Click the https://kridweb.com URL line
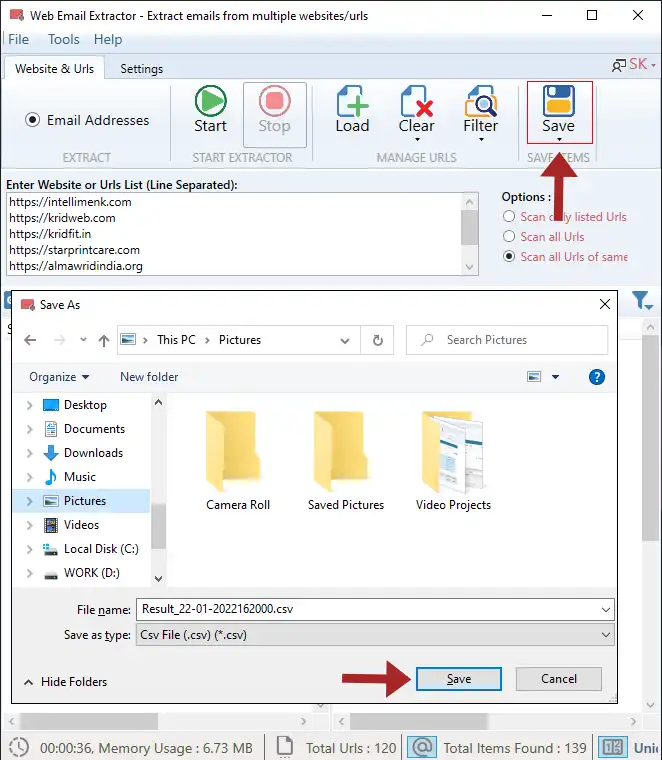 (62, 218)
